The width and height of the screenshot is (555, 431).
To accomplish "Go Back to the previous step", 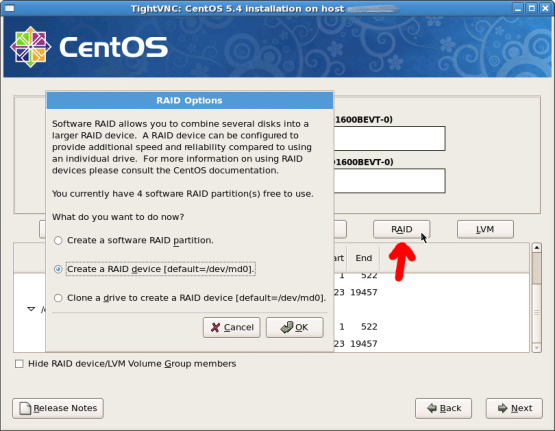I will [444, 408].
